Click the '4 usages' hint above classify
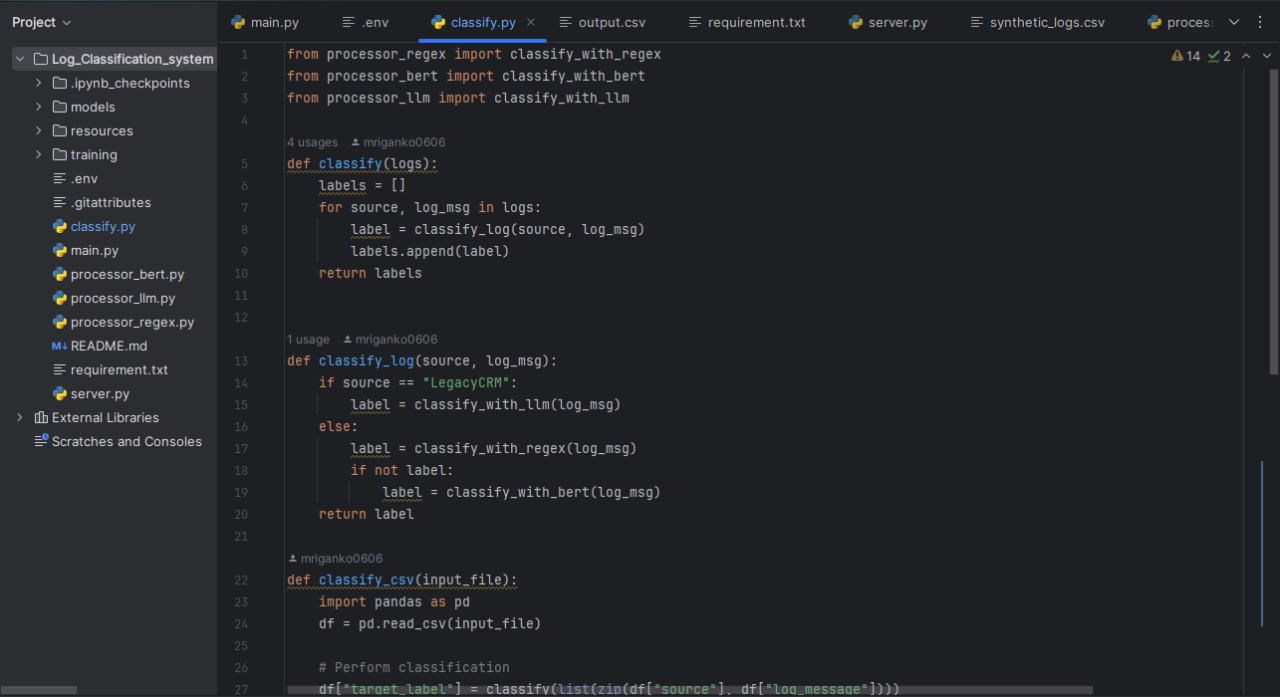 pos(312,142)
